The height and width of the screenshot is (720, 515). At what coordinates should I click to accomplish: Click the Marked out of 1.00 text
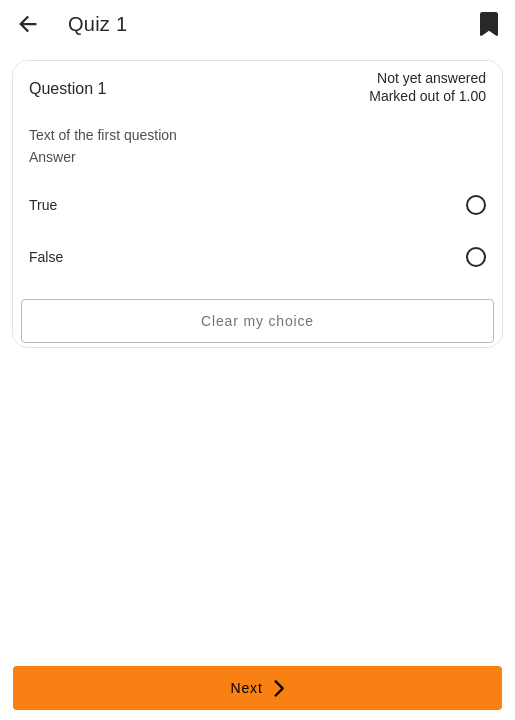pos(427,96)
